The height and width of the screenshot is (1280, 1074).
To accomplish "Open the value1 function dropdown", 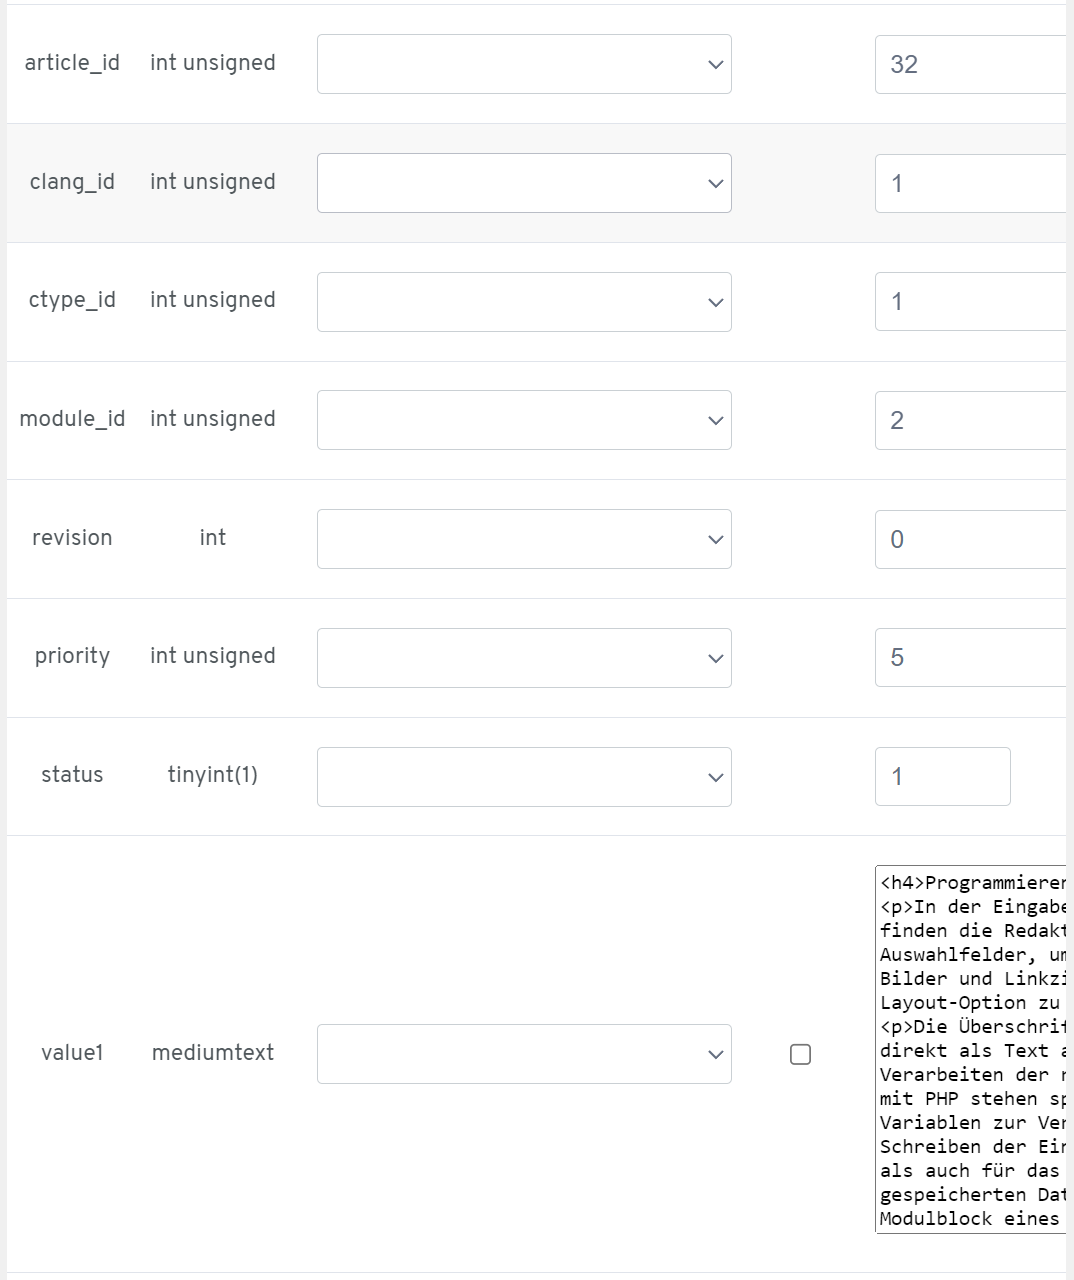I will (x=524, y=1054).
